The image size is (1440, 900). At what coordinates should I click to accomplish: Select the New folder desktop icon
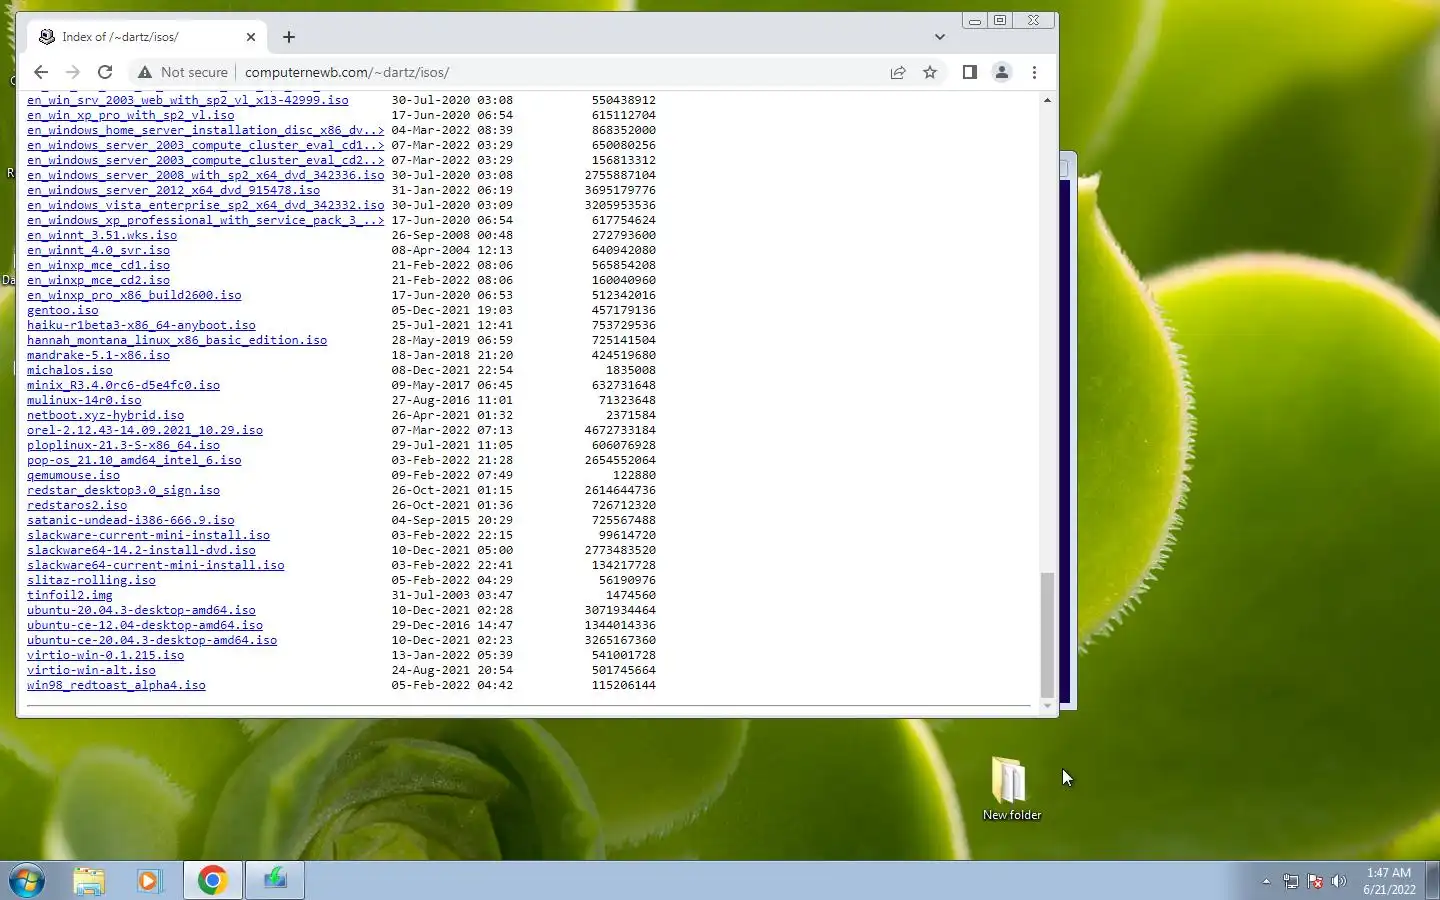(x=1011, y=789)
